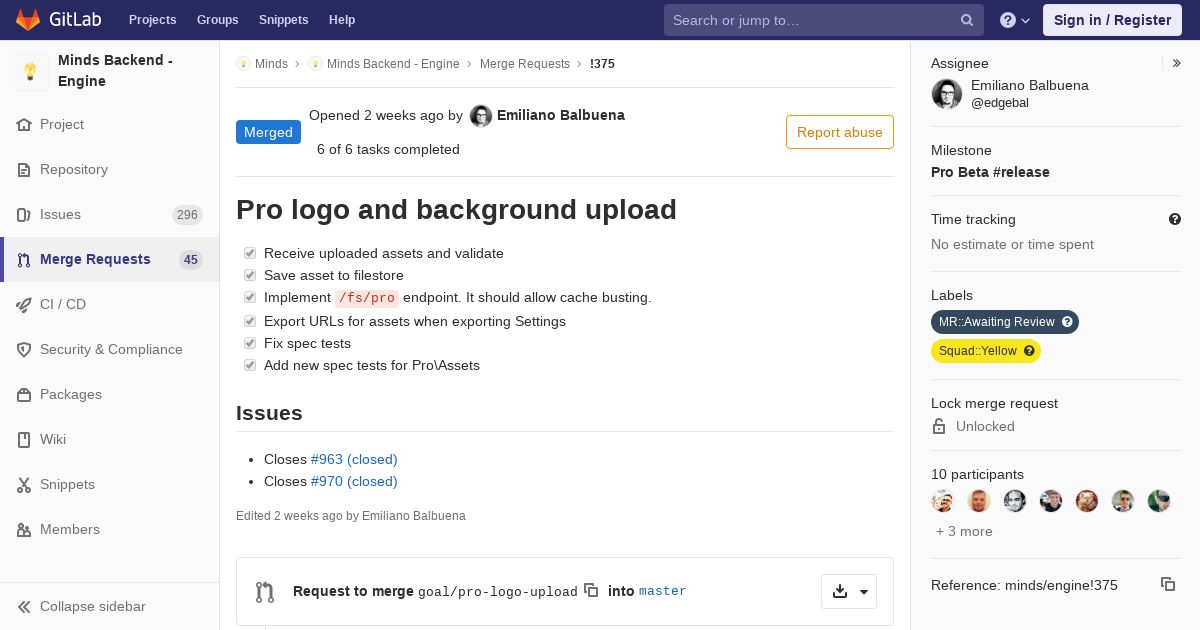Viewport: 1200px width, 630px height.
Task: Click the blue Merged status badge
Action: coord(268,132)
